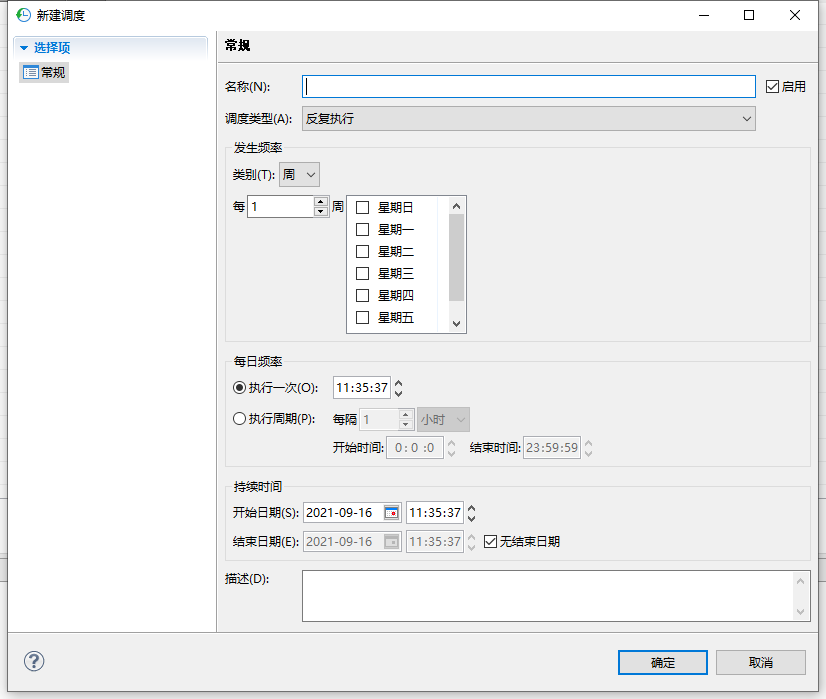Click the 开始日期 date field
This screenshot has height=699, width=826.
[x=343, y=513]
